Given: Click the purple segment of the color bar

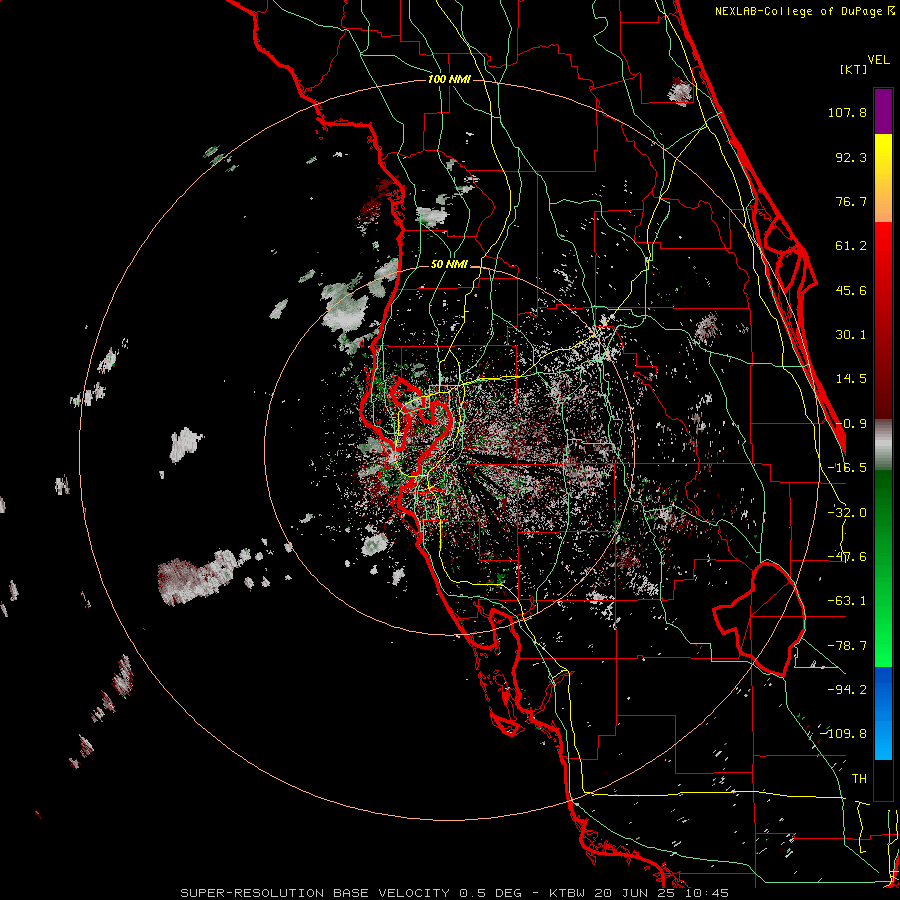Looking at the screenshot, I should [x=883, y=112].
